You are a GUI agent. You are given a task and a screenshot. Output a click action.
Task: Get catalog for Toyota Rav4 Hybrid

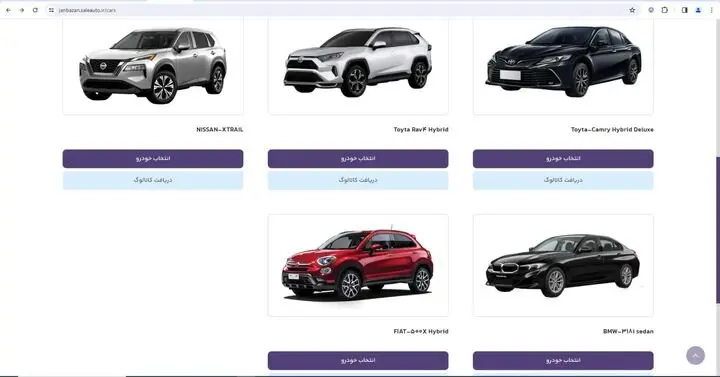pyautogui.click(x=358, y=180)
